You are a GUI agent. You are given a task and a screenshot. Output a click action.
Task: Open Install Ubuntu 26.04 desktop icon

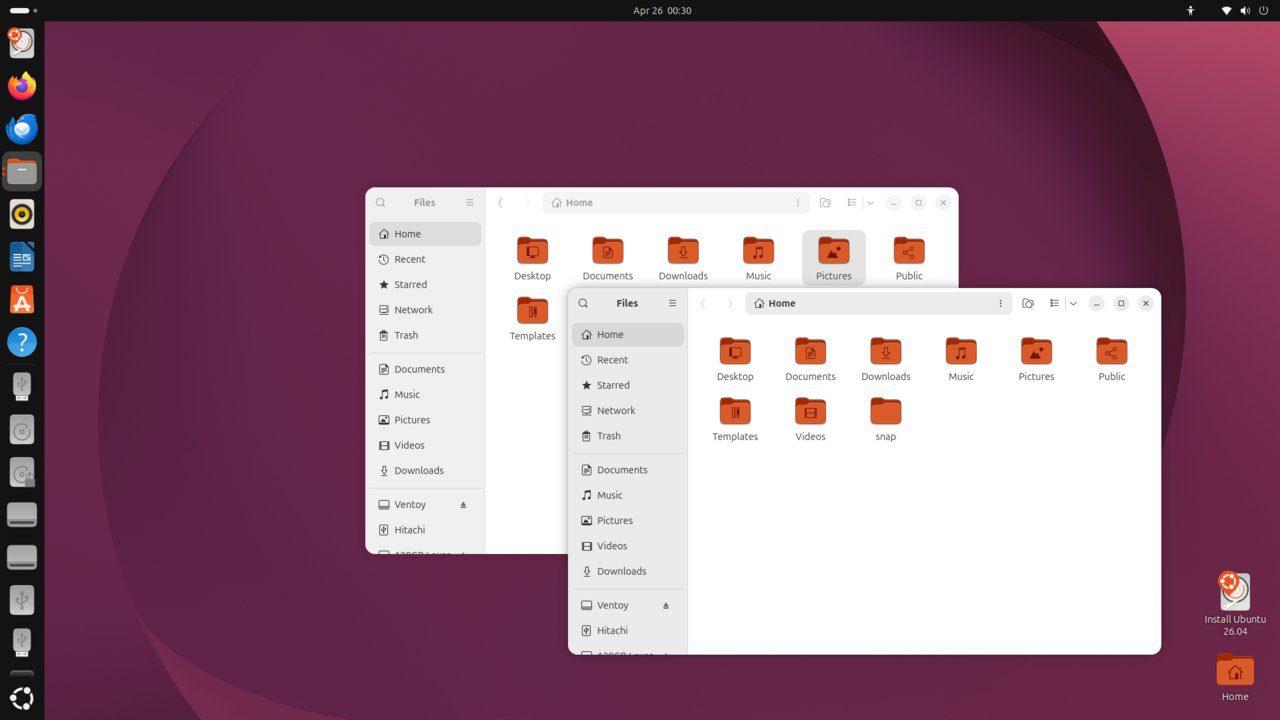coord(1235,604)
